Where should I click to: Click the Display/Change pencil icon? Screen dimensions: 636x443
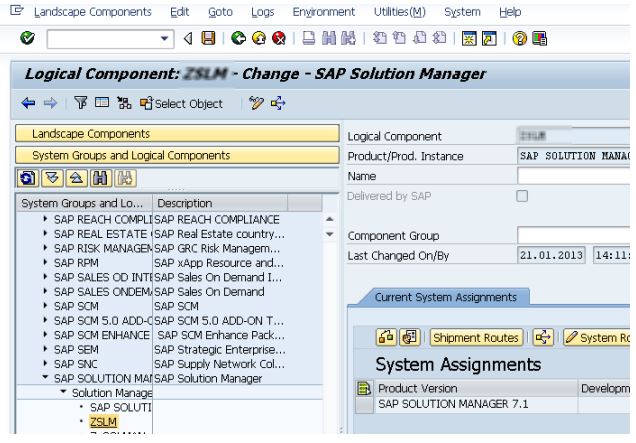pyautogui.click(x=256, y=103)
